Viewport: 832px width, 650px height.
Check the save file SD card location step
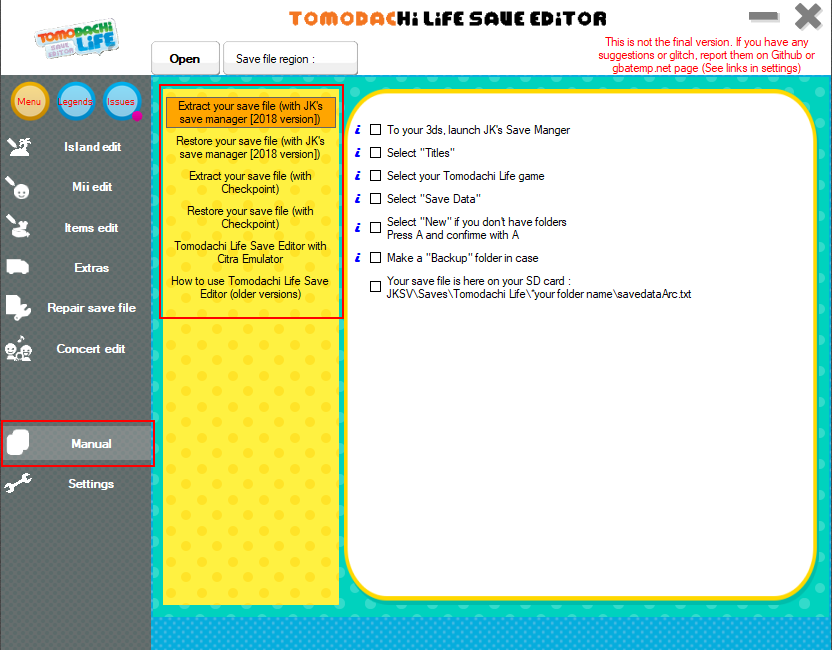[375, 287]
